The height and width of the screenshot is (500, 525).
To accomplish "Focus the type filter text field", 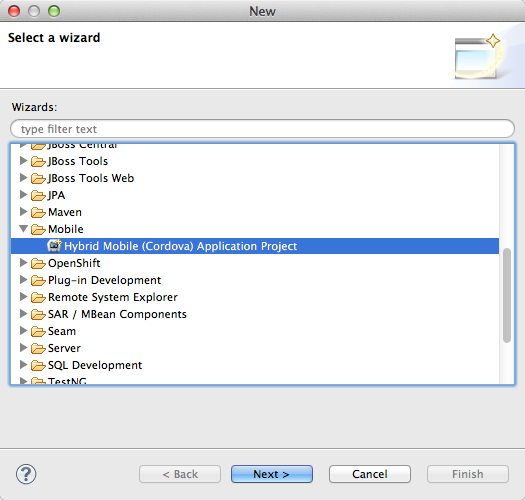I will [x=262, y=129].
